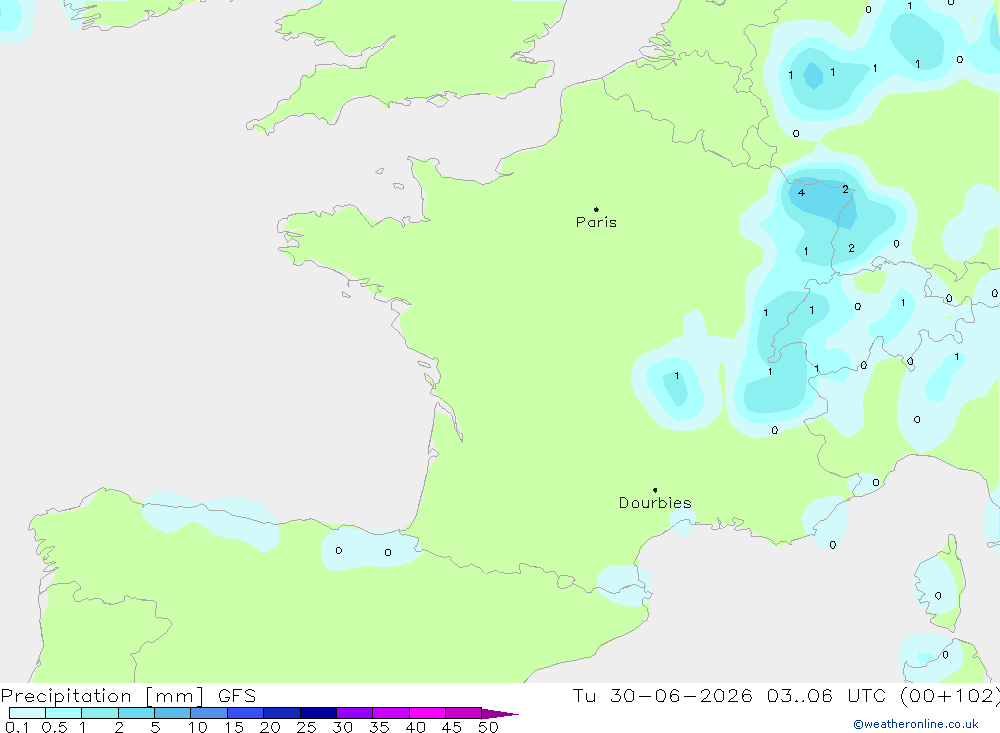This screenshot has width=1000, height=733.
Task: Pick the legend swatch between 30 and 35
Action: [x=354, y=713]
